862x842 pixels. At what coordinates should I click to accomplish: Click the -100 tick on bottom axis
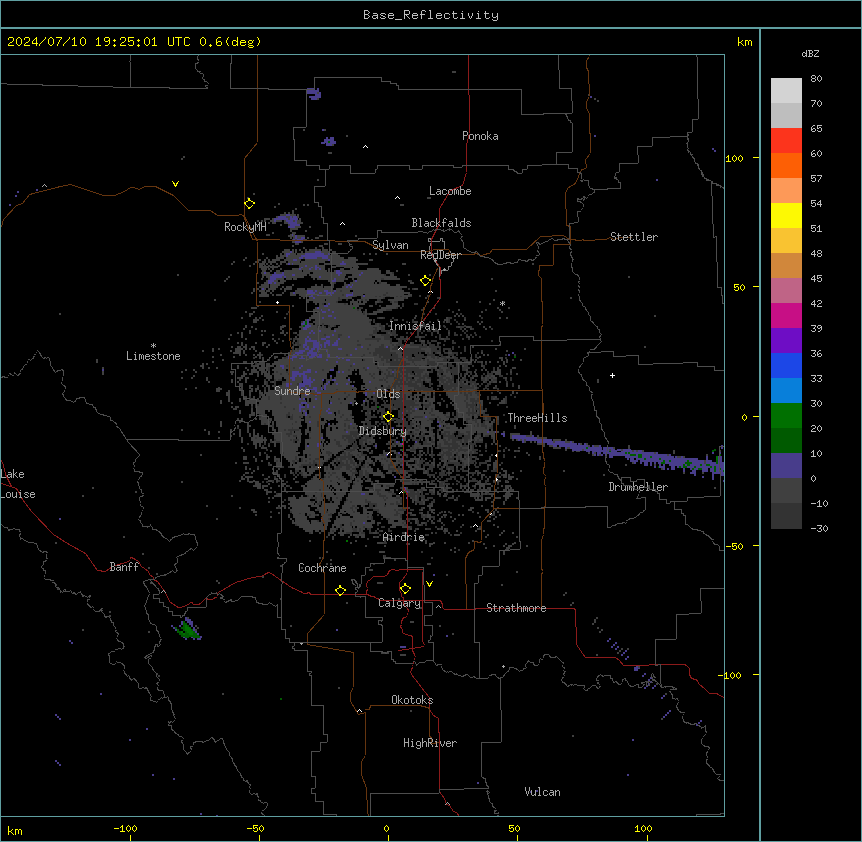coord(125,828)
